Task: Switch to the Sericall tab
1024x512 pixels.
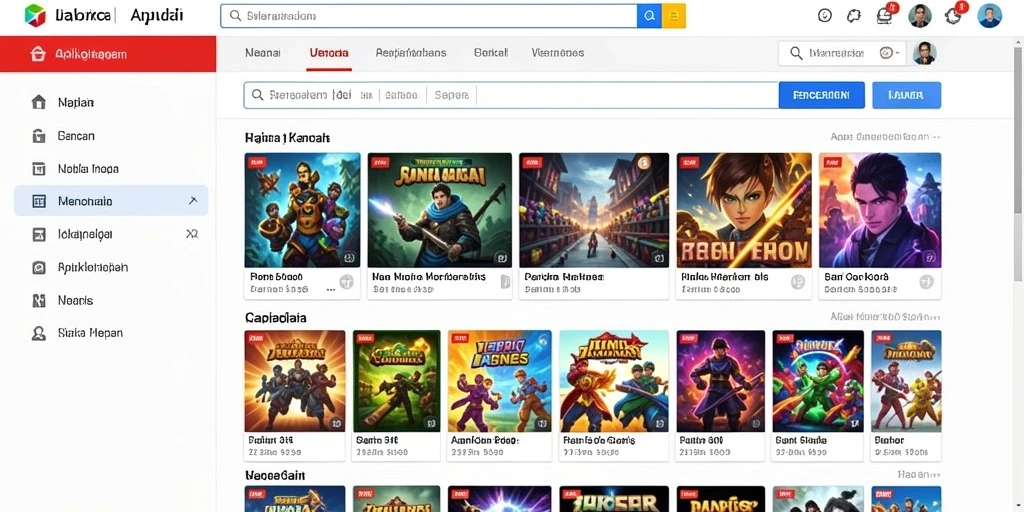Action: (x=490, y=53)
